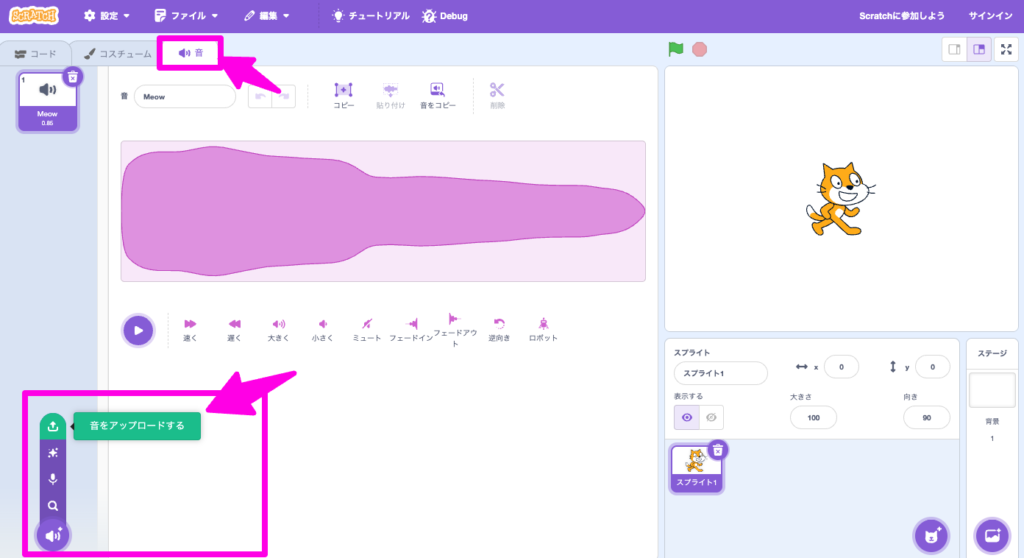Switch to the small stage layout

click(x=954, y=49)
